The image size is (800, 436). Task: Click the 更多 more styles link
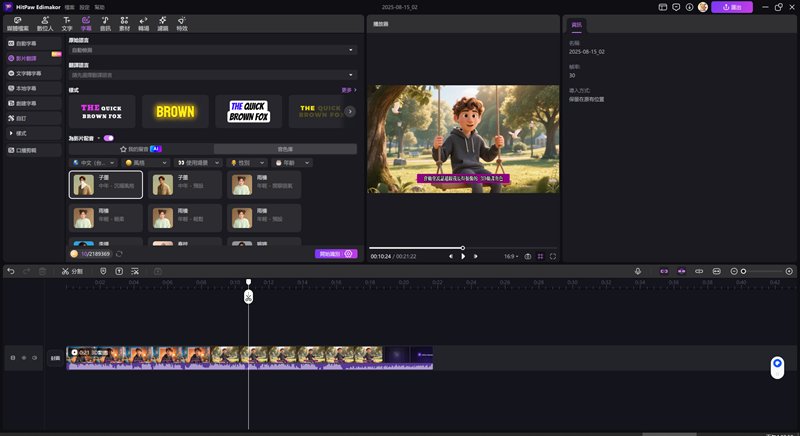349,90
